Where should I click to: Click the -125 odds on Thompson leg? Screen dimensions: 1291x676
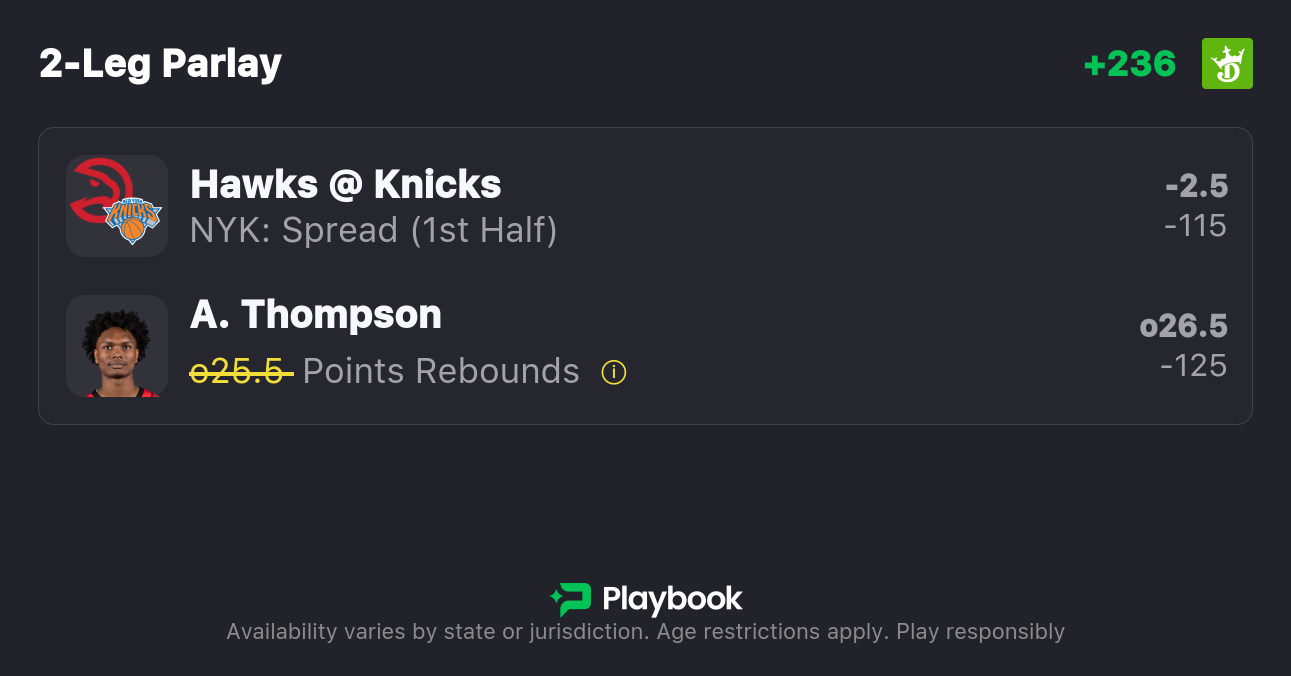point(1193,366)
